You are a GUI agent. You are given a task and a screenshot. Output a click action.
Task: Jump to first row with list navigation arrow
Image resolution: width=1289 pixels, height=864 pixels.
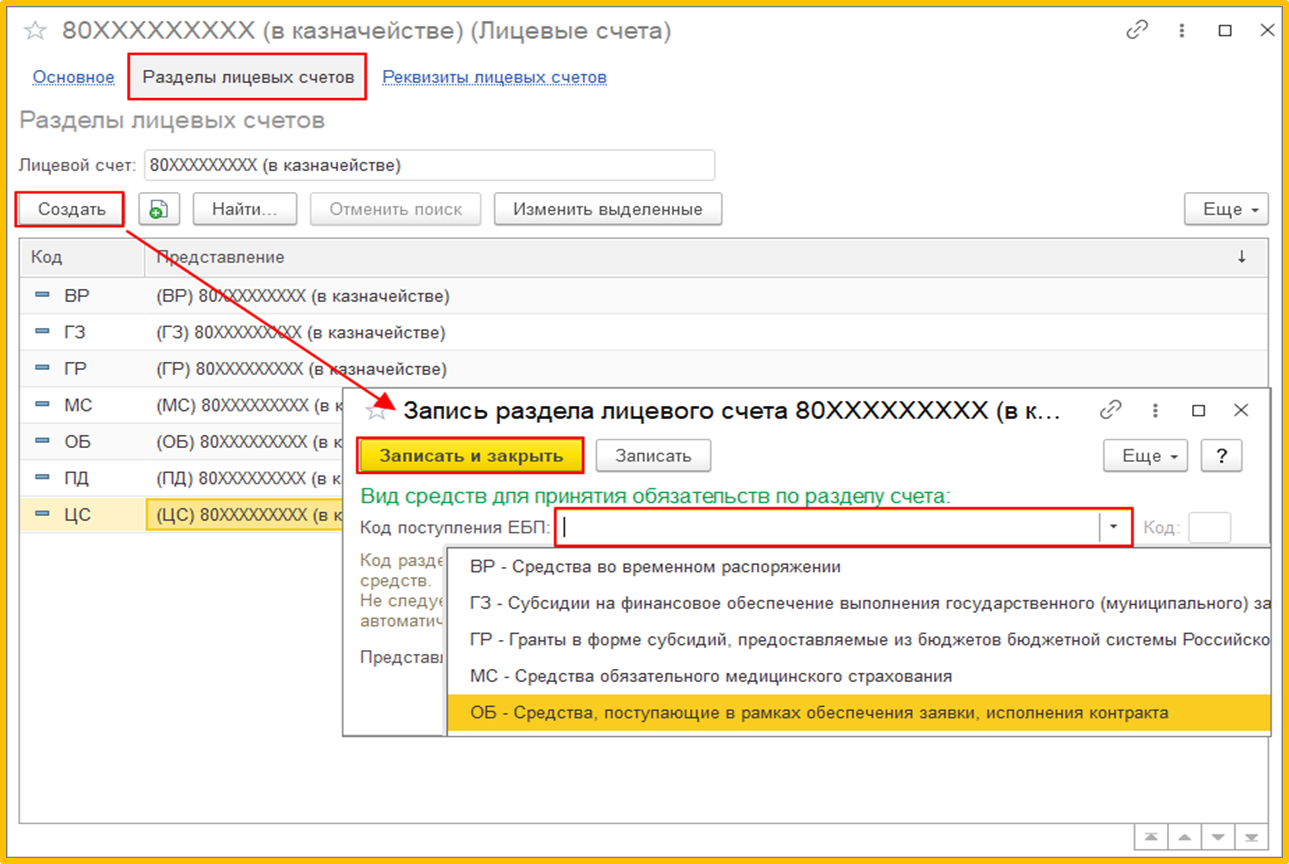click(1151, 837)
